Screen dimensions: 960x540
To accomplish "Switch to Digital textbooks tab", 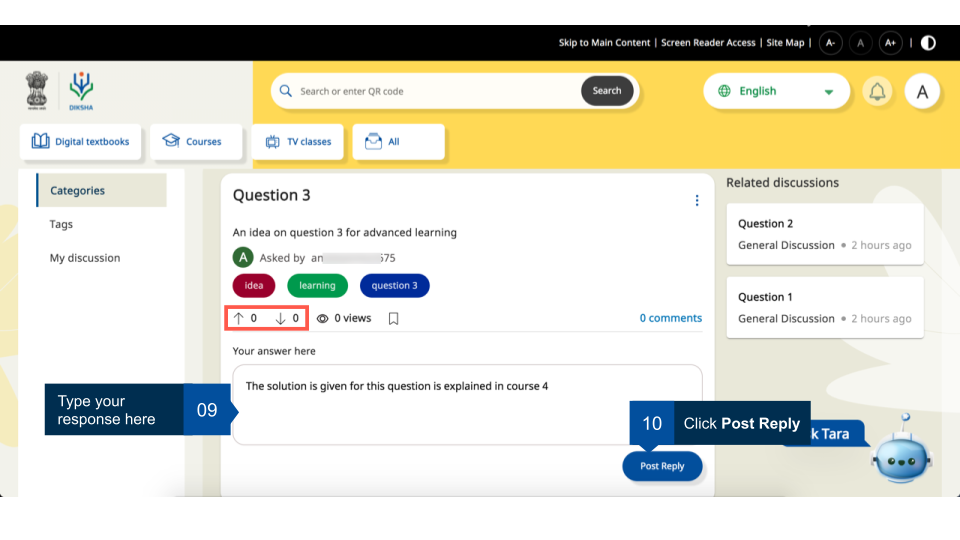I will click(81, 142).
